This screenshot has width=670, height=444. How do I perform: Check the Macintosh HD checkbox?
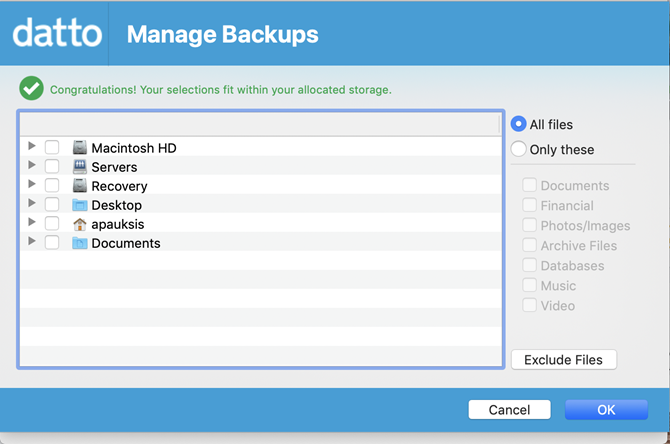52,148
